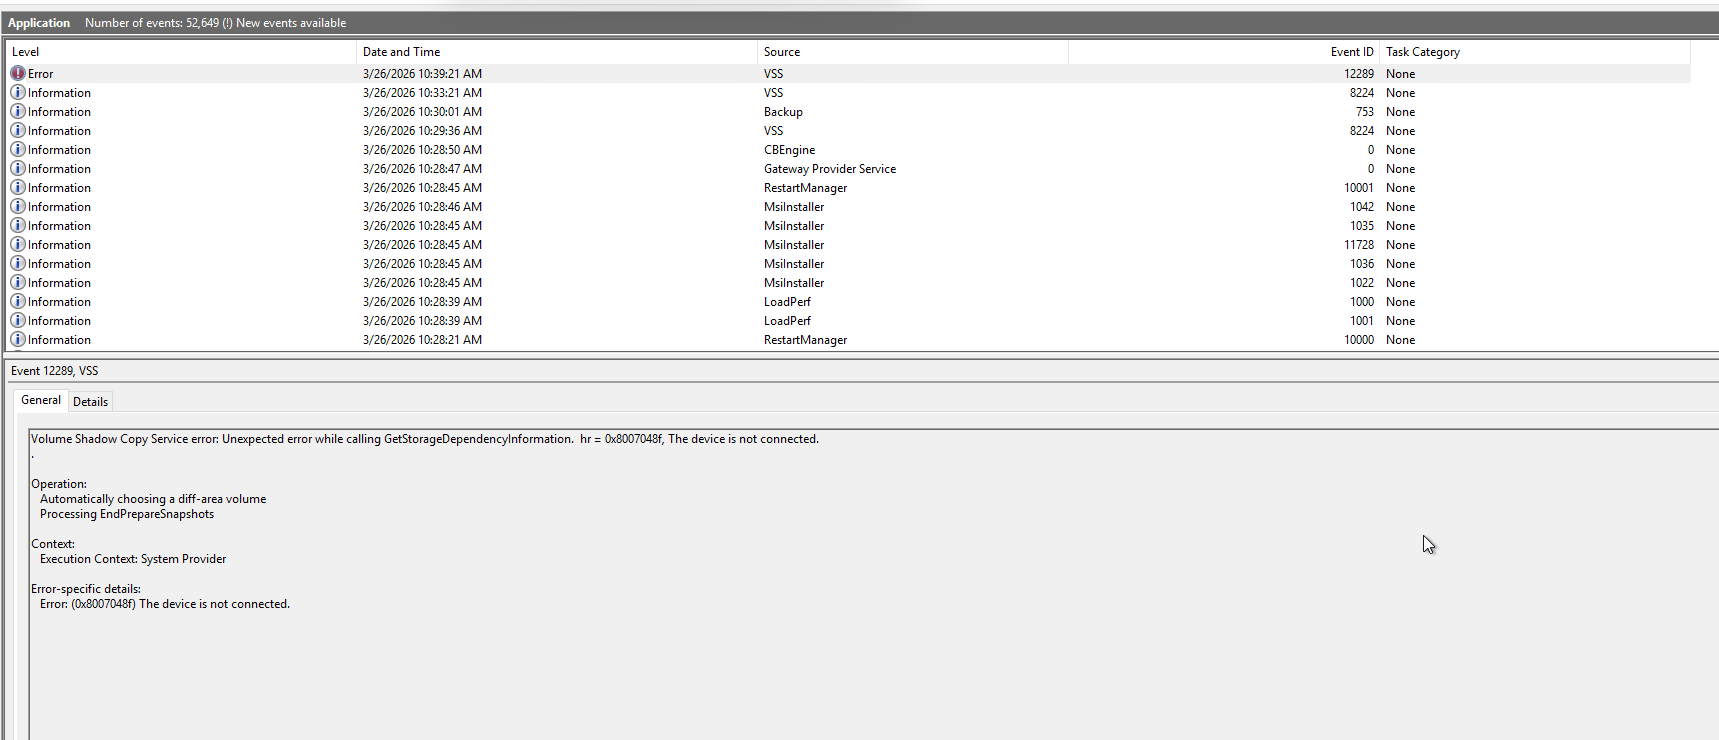Click date '3/26/2026 10:28:46 AM'
Viewport: 1719px width, 740px height.
(x=422, y=207)
